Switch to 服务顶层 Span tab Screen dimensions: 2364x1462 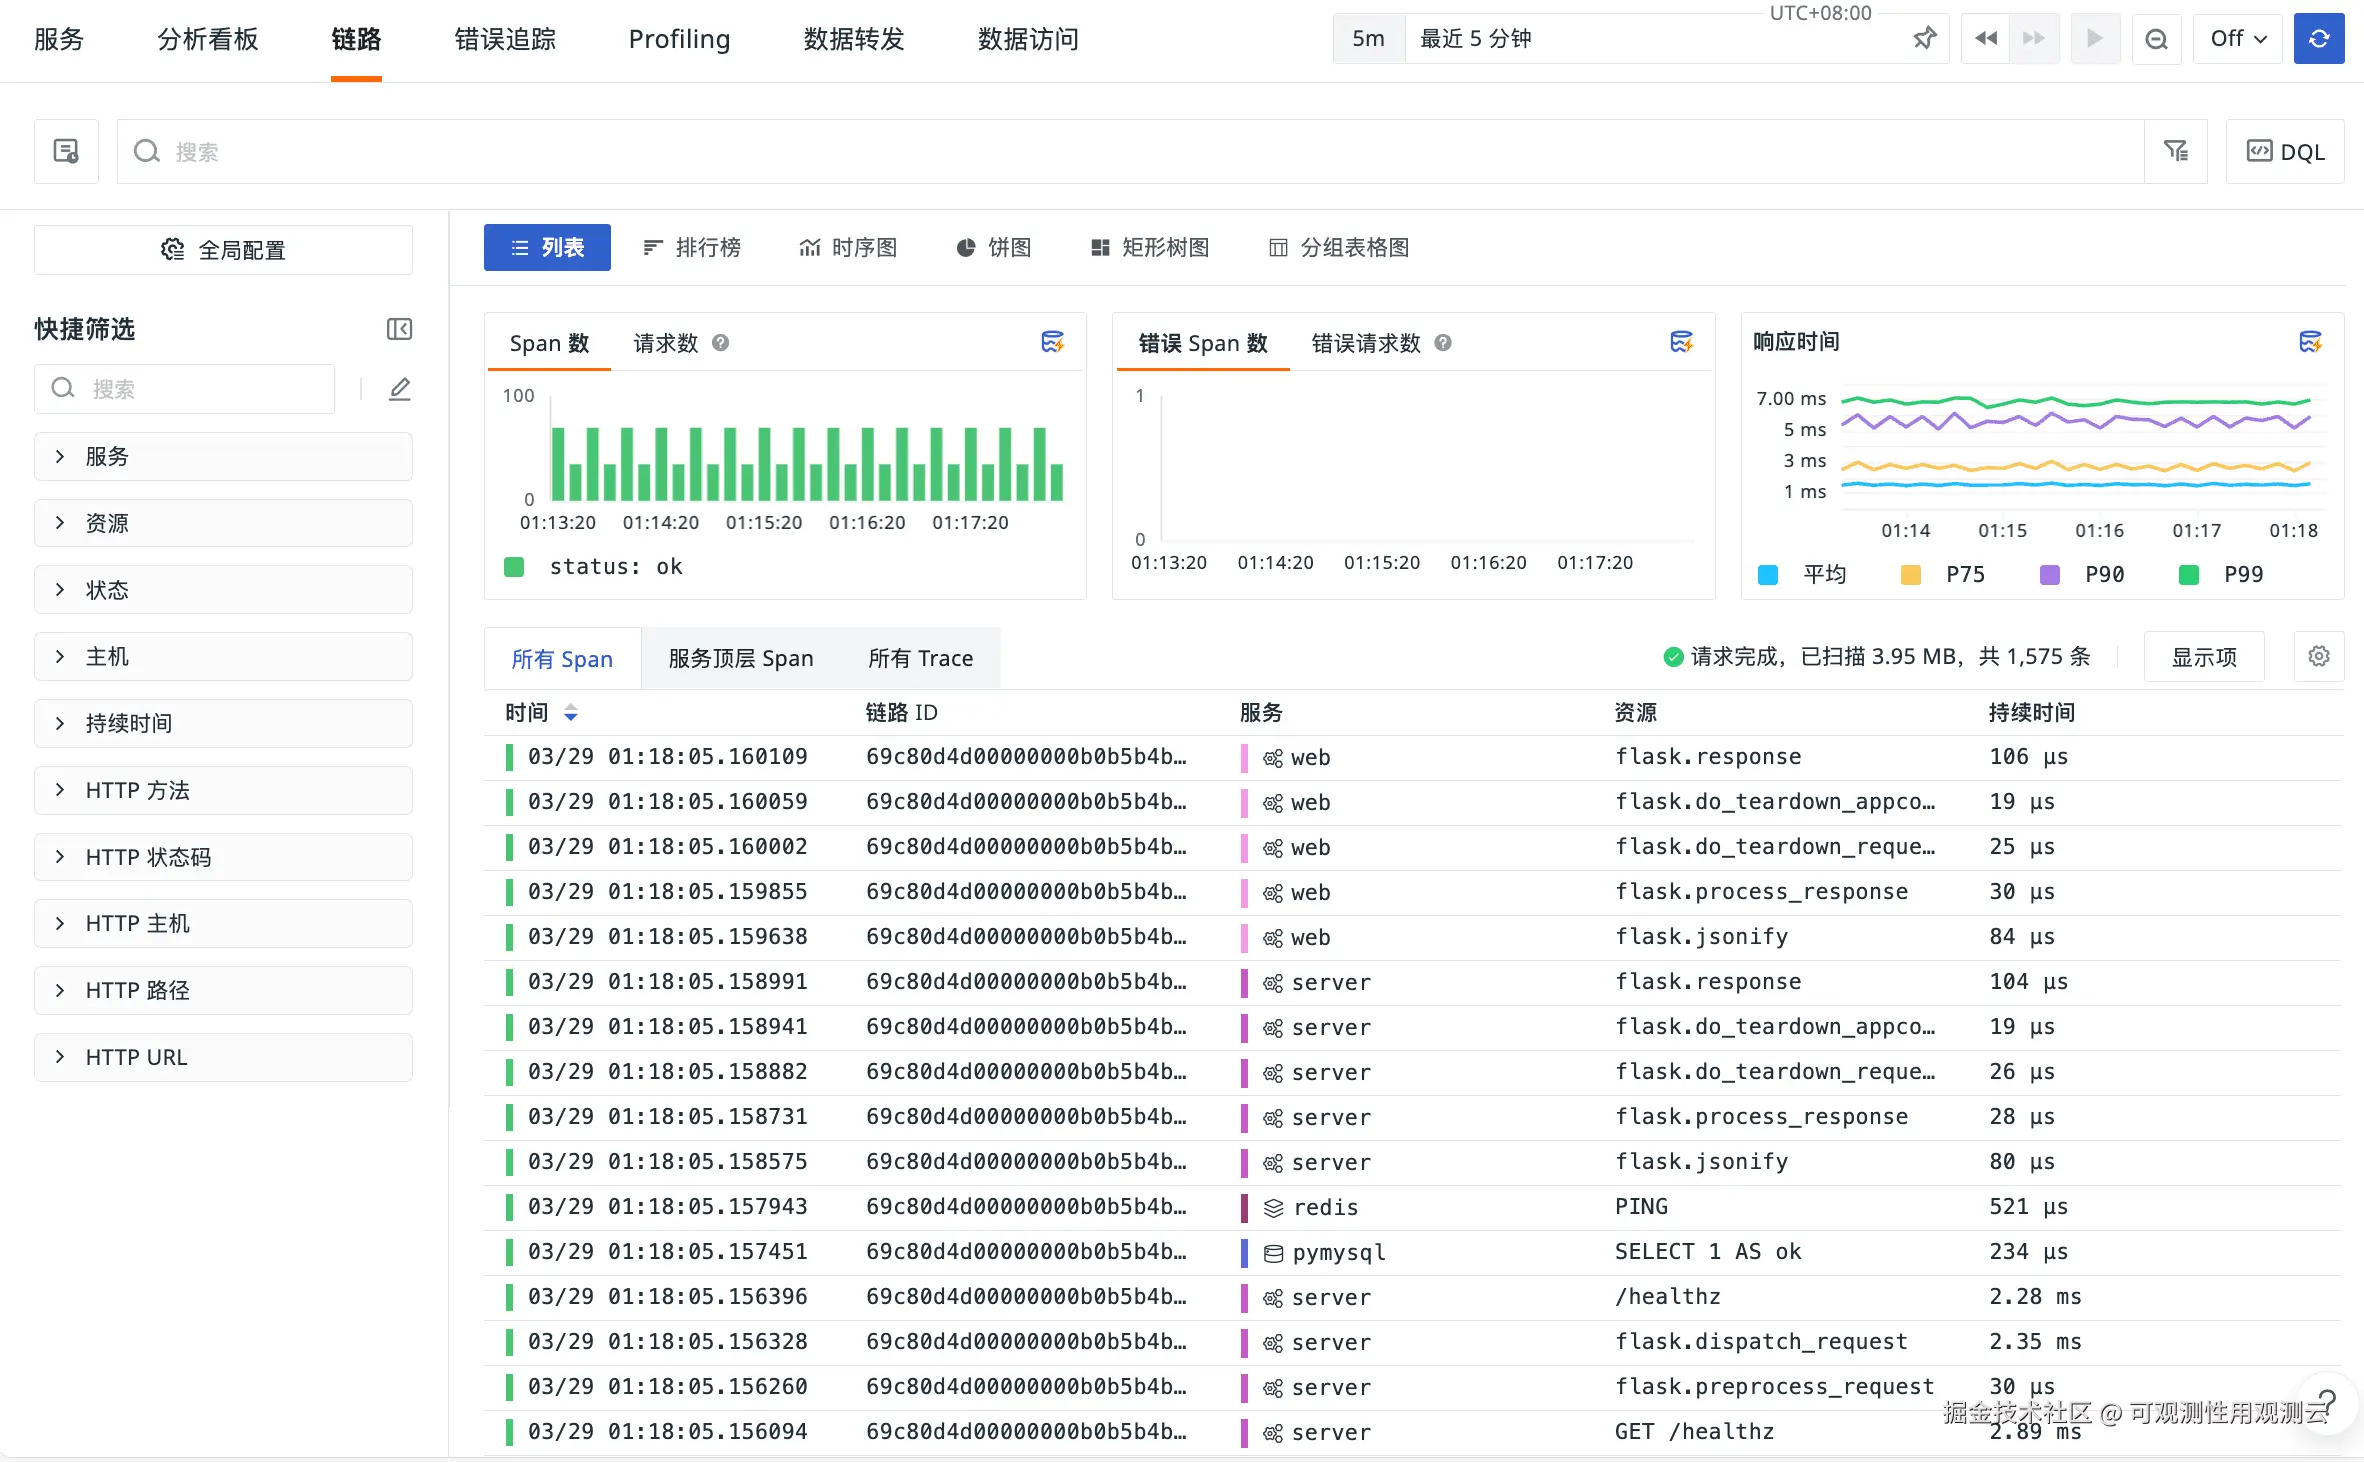(x=741, y=658)
